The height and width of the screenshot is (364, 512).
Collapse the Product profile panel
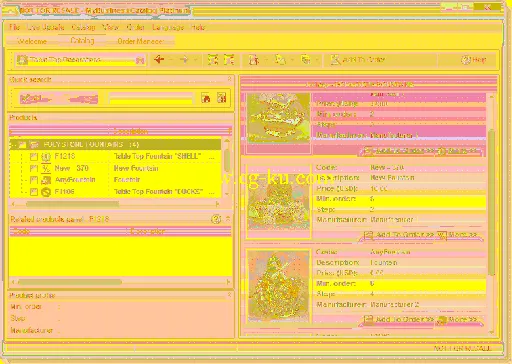point(229,295)
